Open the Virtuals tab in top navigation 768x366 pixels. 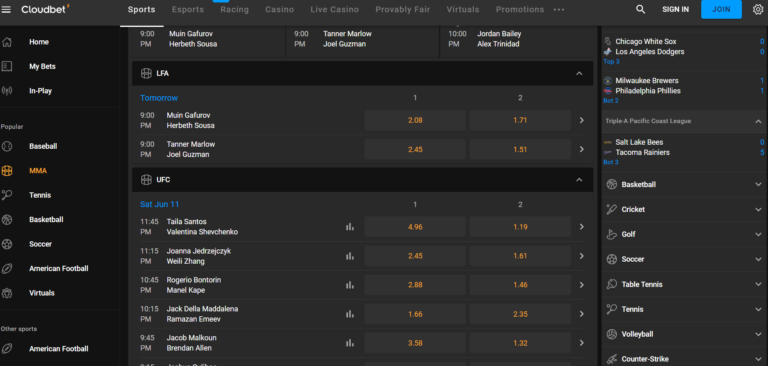463,10
